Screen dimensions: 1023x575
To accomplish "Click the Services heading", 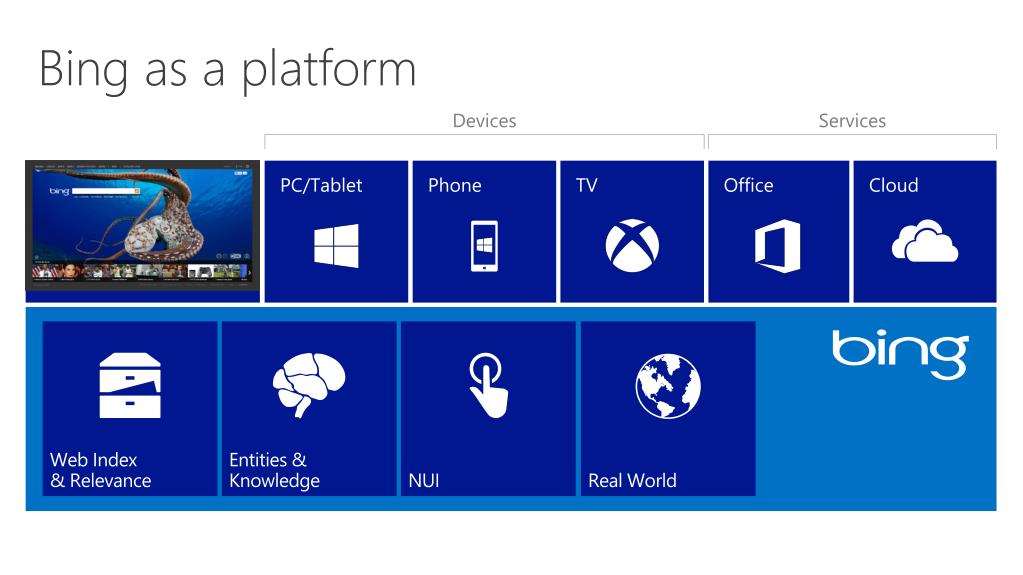I will coord(852,121).
